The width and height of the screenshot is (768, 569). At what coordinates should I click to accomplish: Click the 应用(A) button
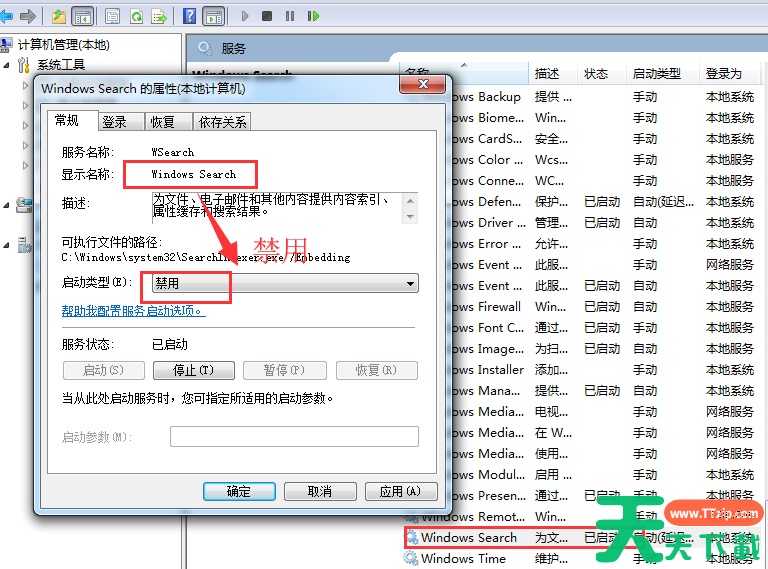point(401,491)
